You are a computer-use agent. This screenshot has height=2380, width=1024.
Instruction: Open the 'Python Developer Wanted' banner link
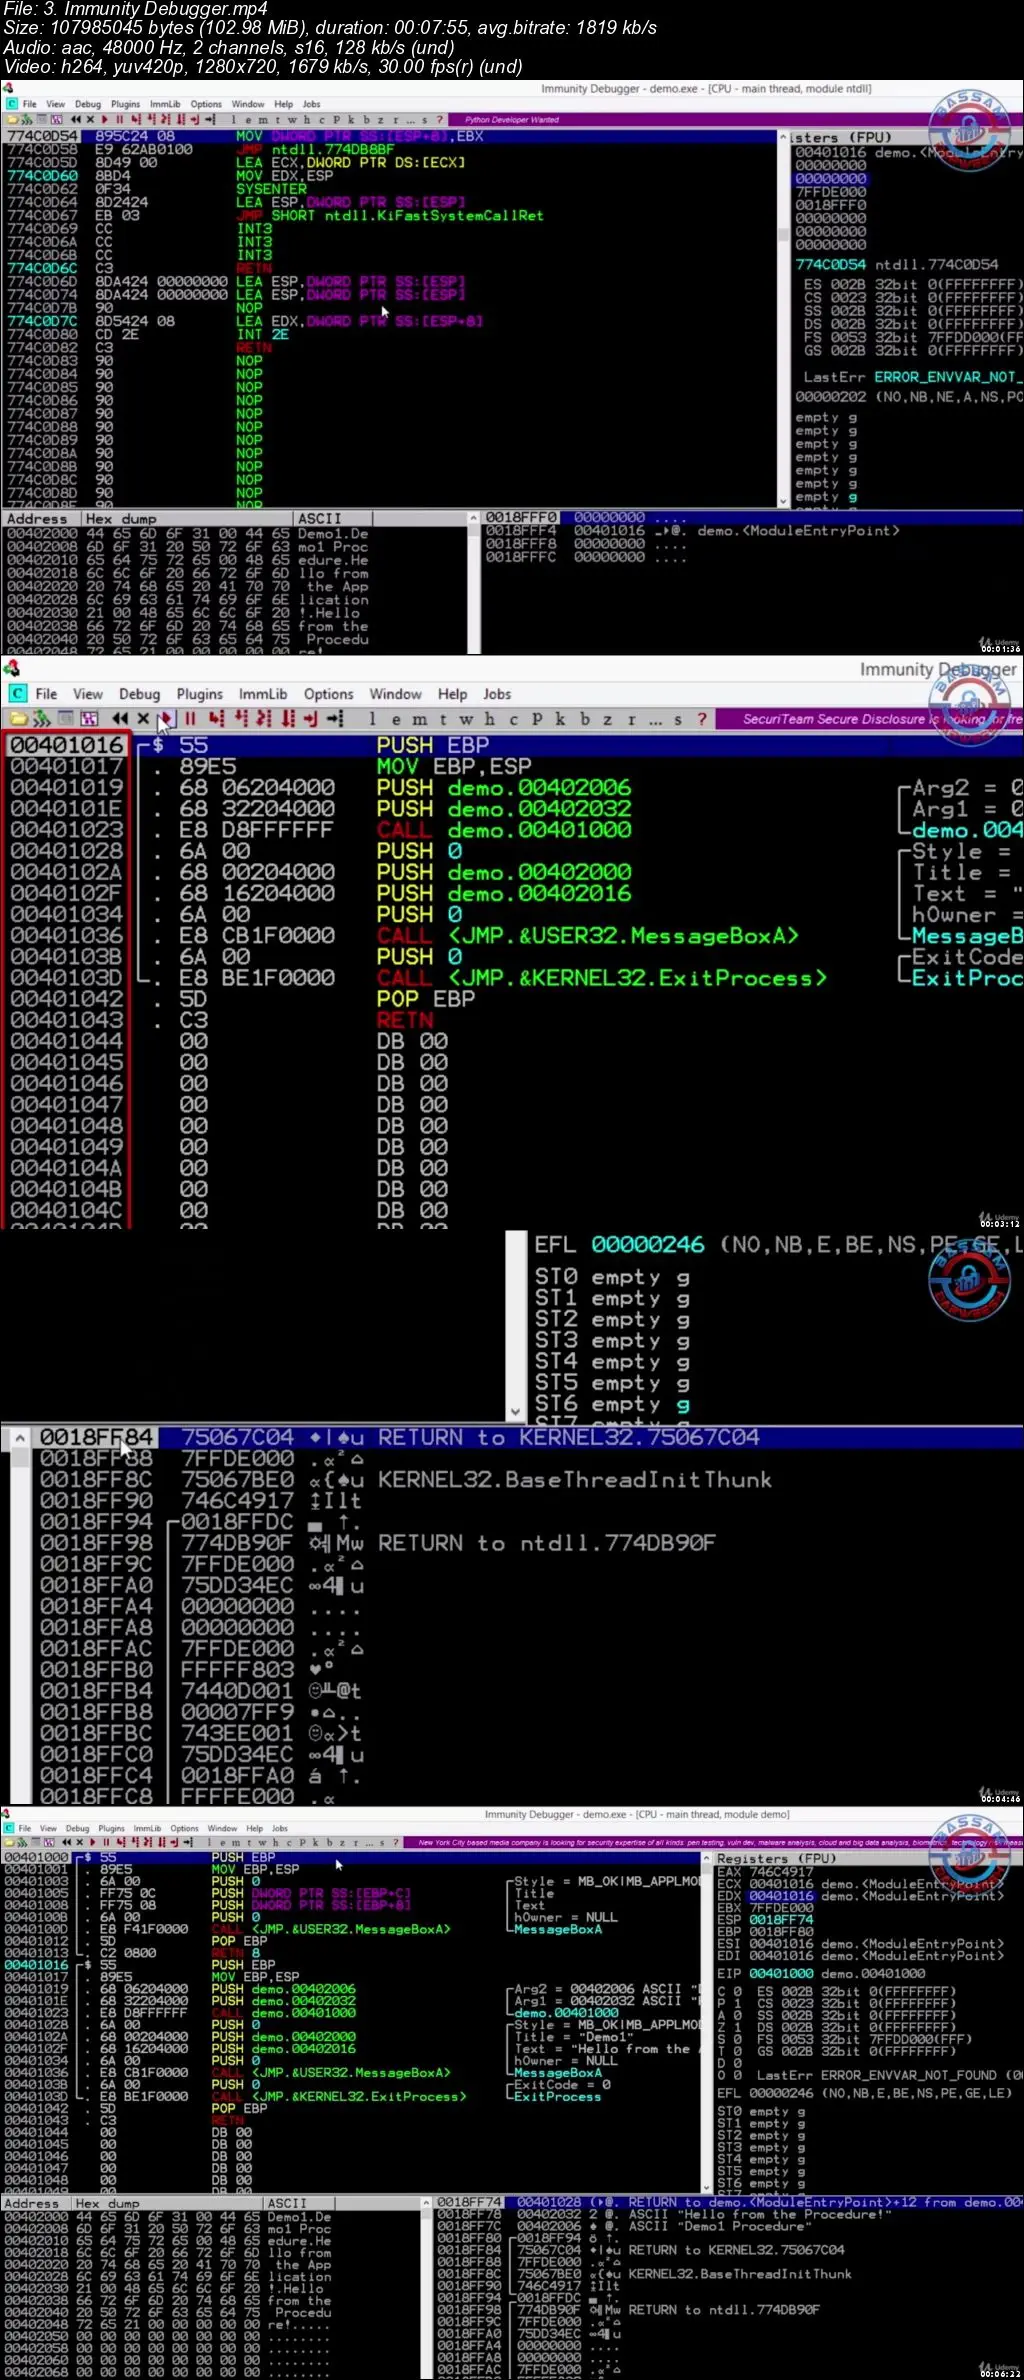click(512, 119)
